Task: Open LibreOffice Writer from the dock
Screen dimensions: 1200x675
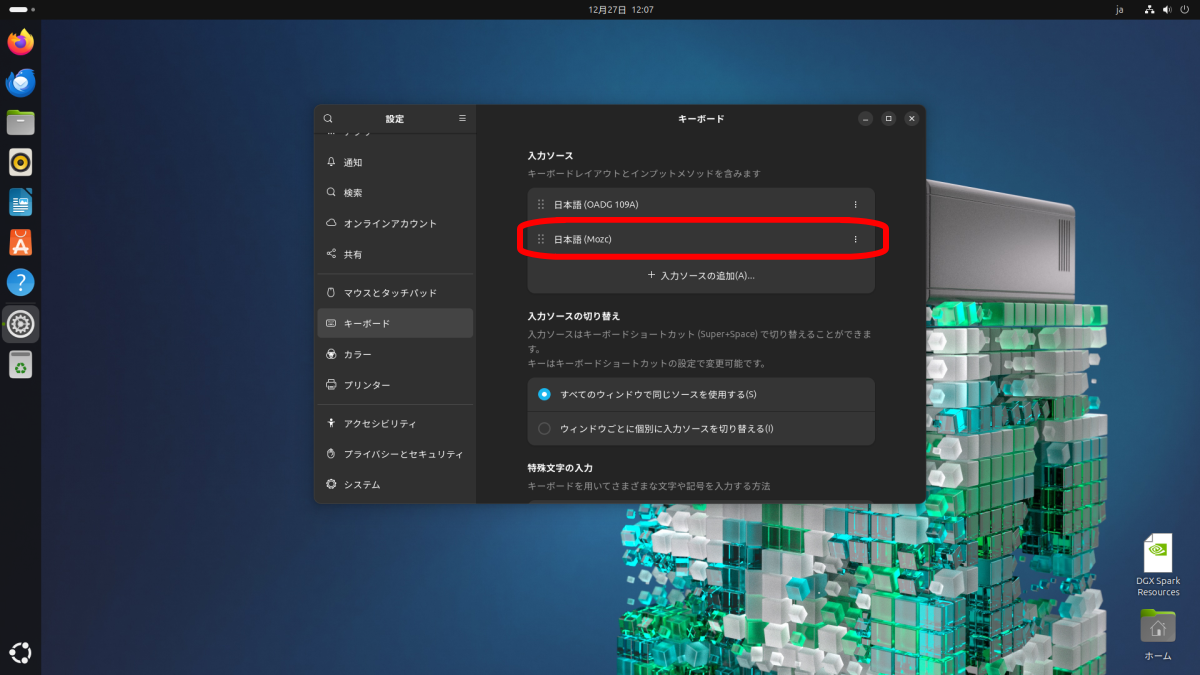Action: point(21,202)
